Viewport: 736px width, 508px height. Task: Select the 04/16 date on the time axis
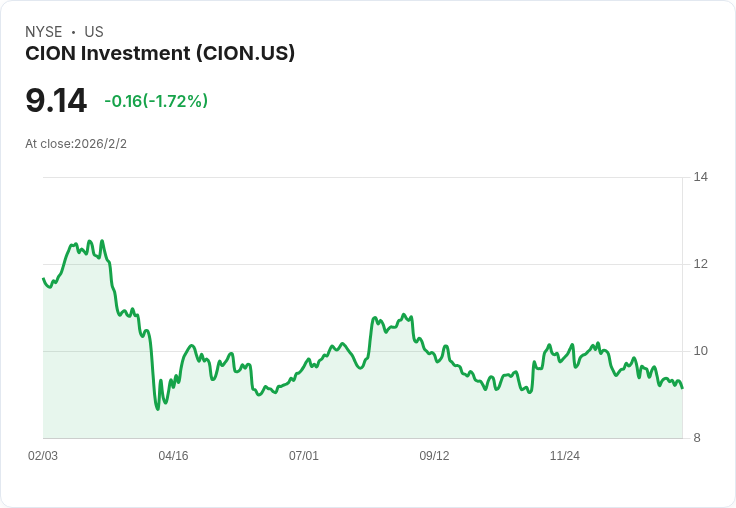173,456
